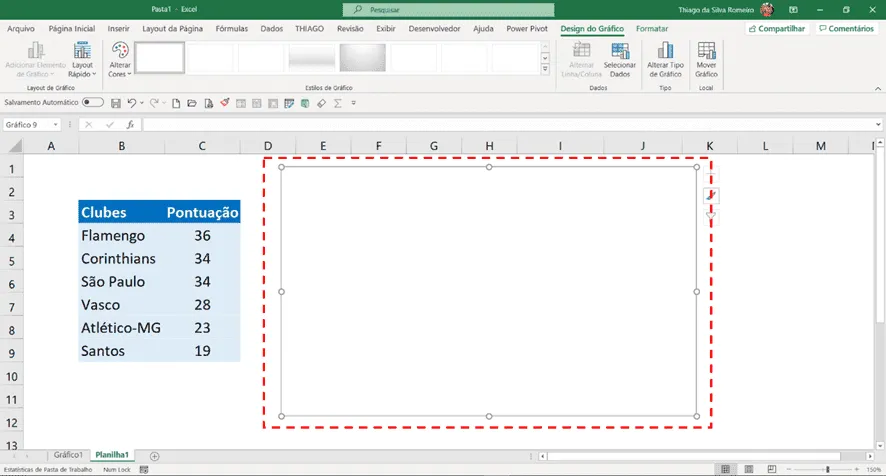
Task: Open the Layout da Página tab
Action: click(x=172, y=28)
